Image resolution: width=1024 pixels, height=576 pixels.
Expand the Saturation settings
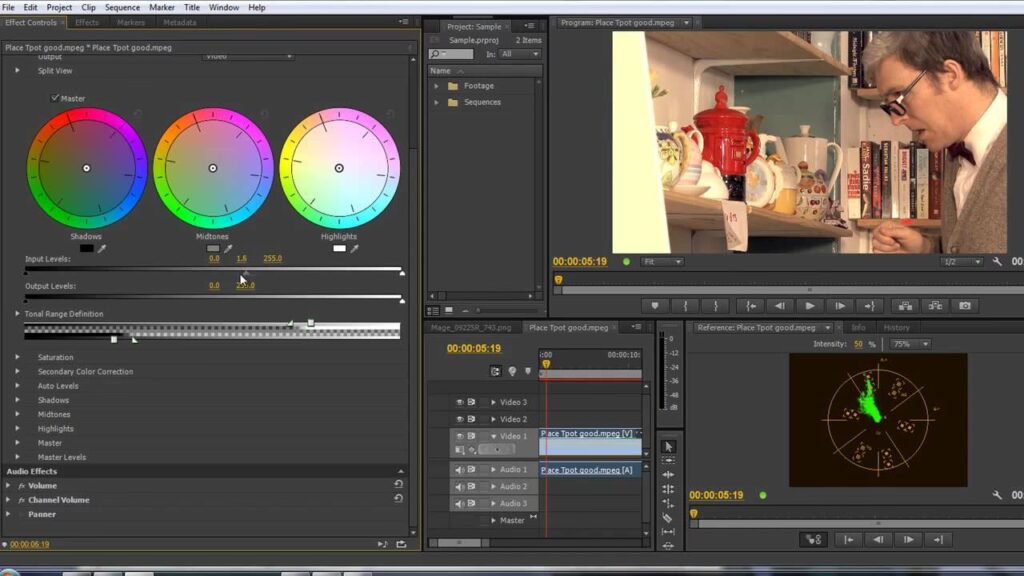17,357
